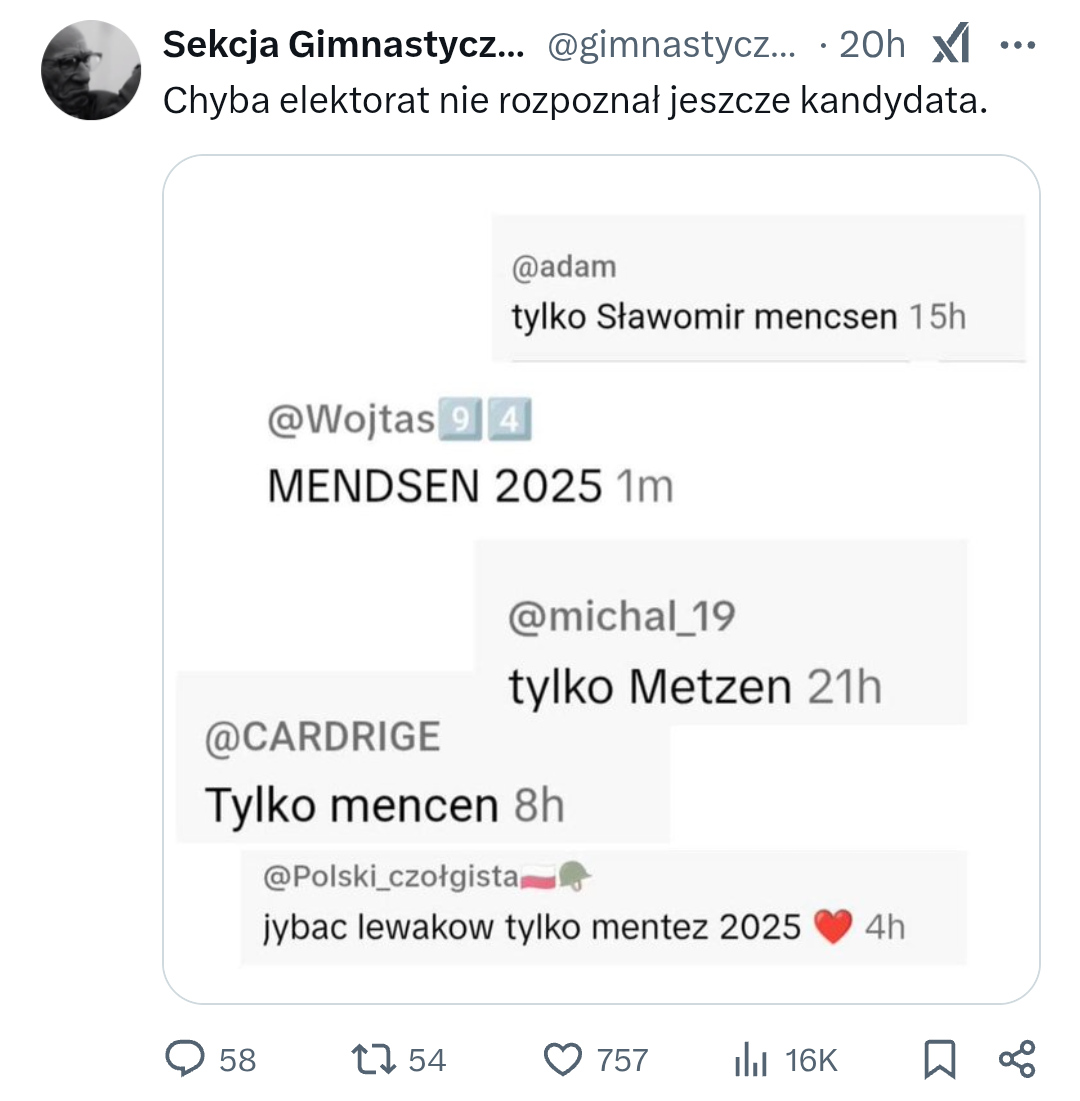1080x1101 pixels.
Task: Click the 16K views count
Action: coord(811,1060)
